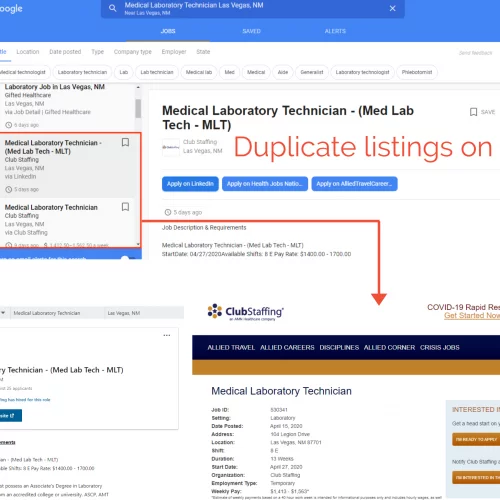Screen dimensions: 500x500
Task: Open ALLIED TRAVEL menu
Action: 231,348
